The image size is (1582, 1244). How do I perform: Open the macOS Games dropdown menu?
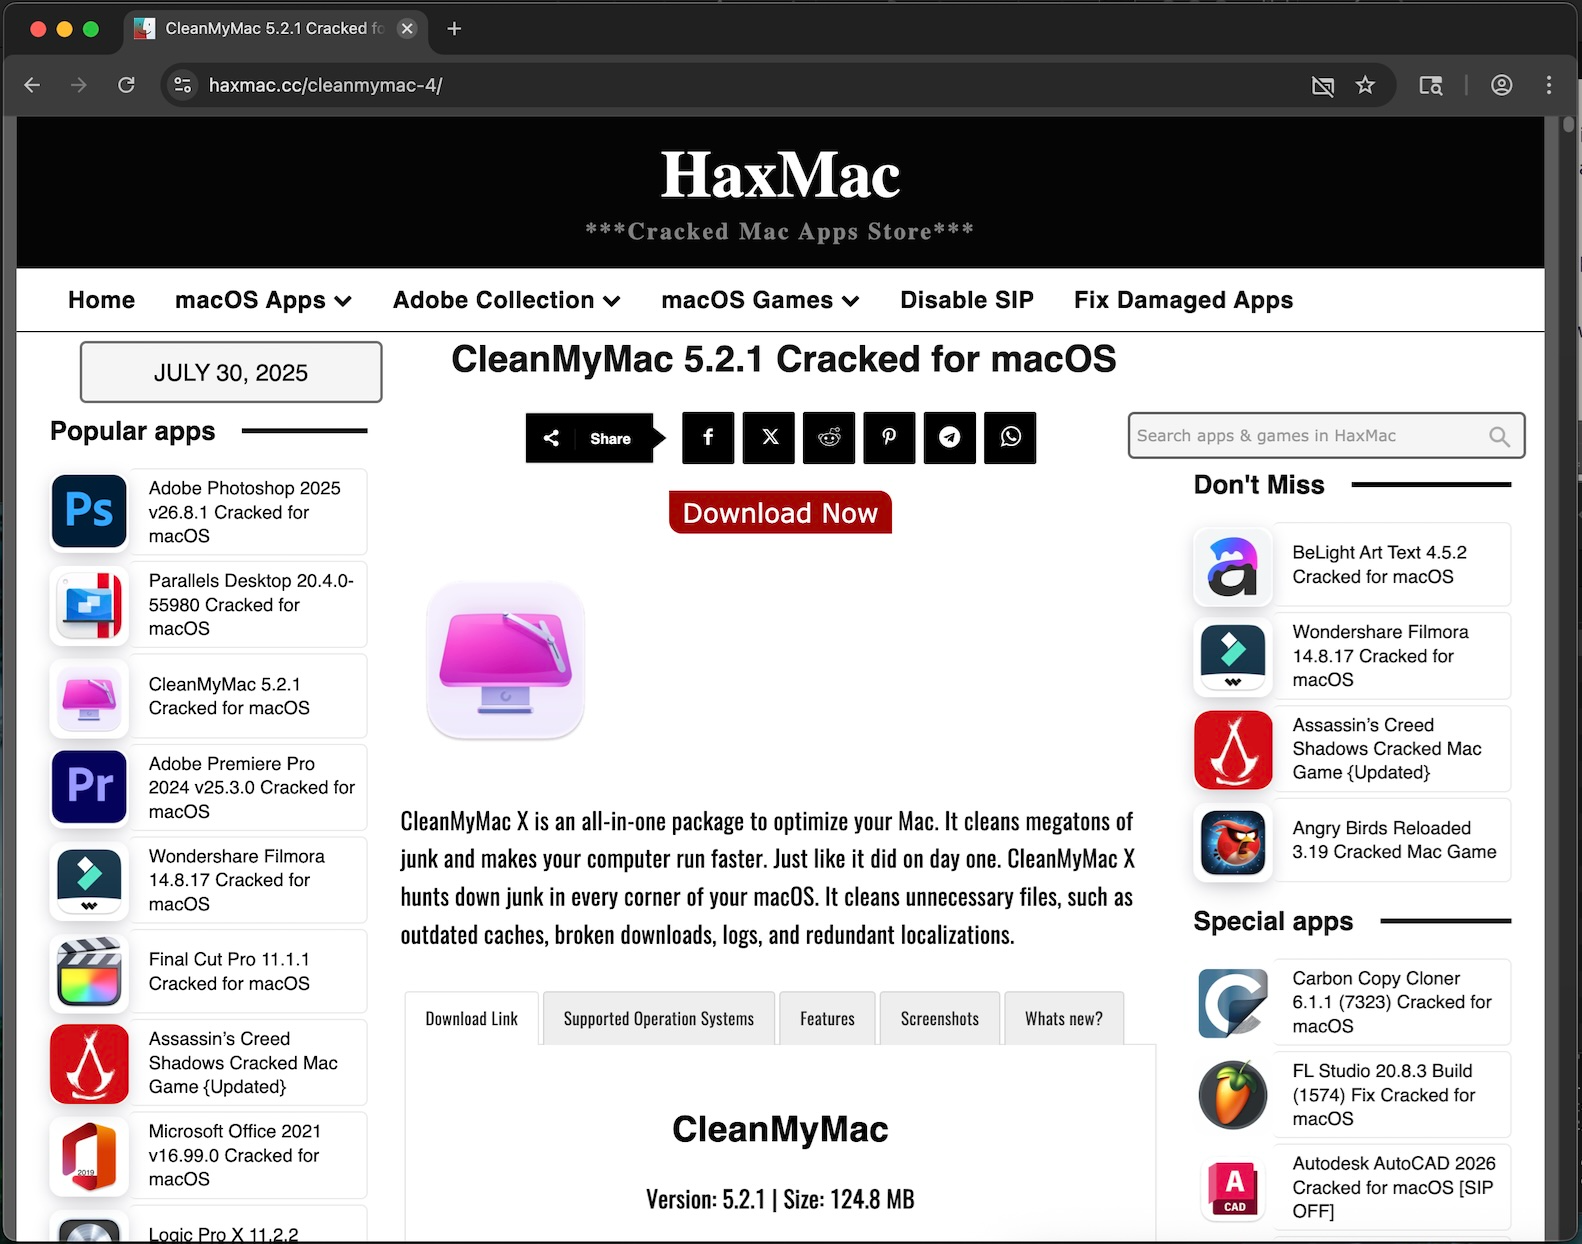tap(760, 300)
